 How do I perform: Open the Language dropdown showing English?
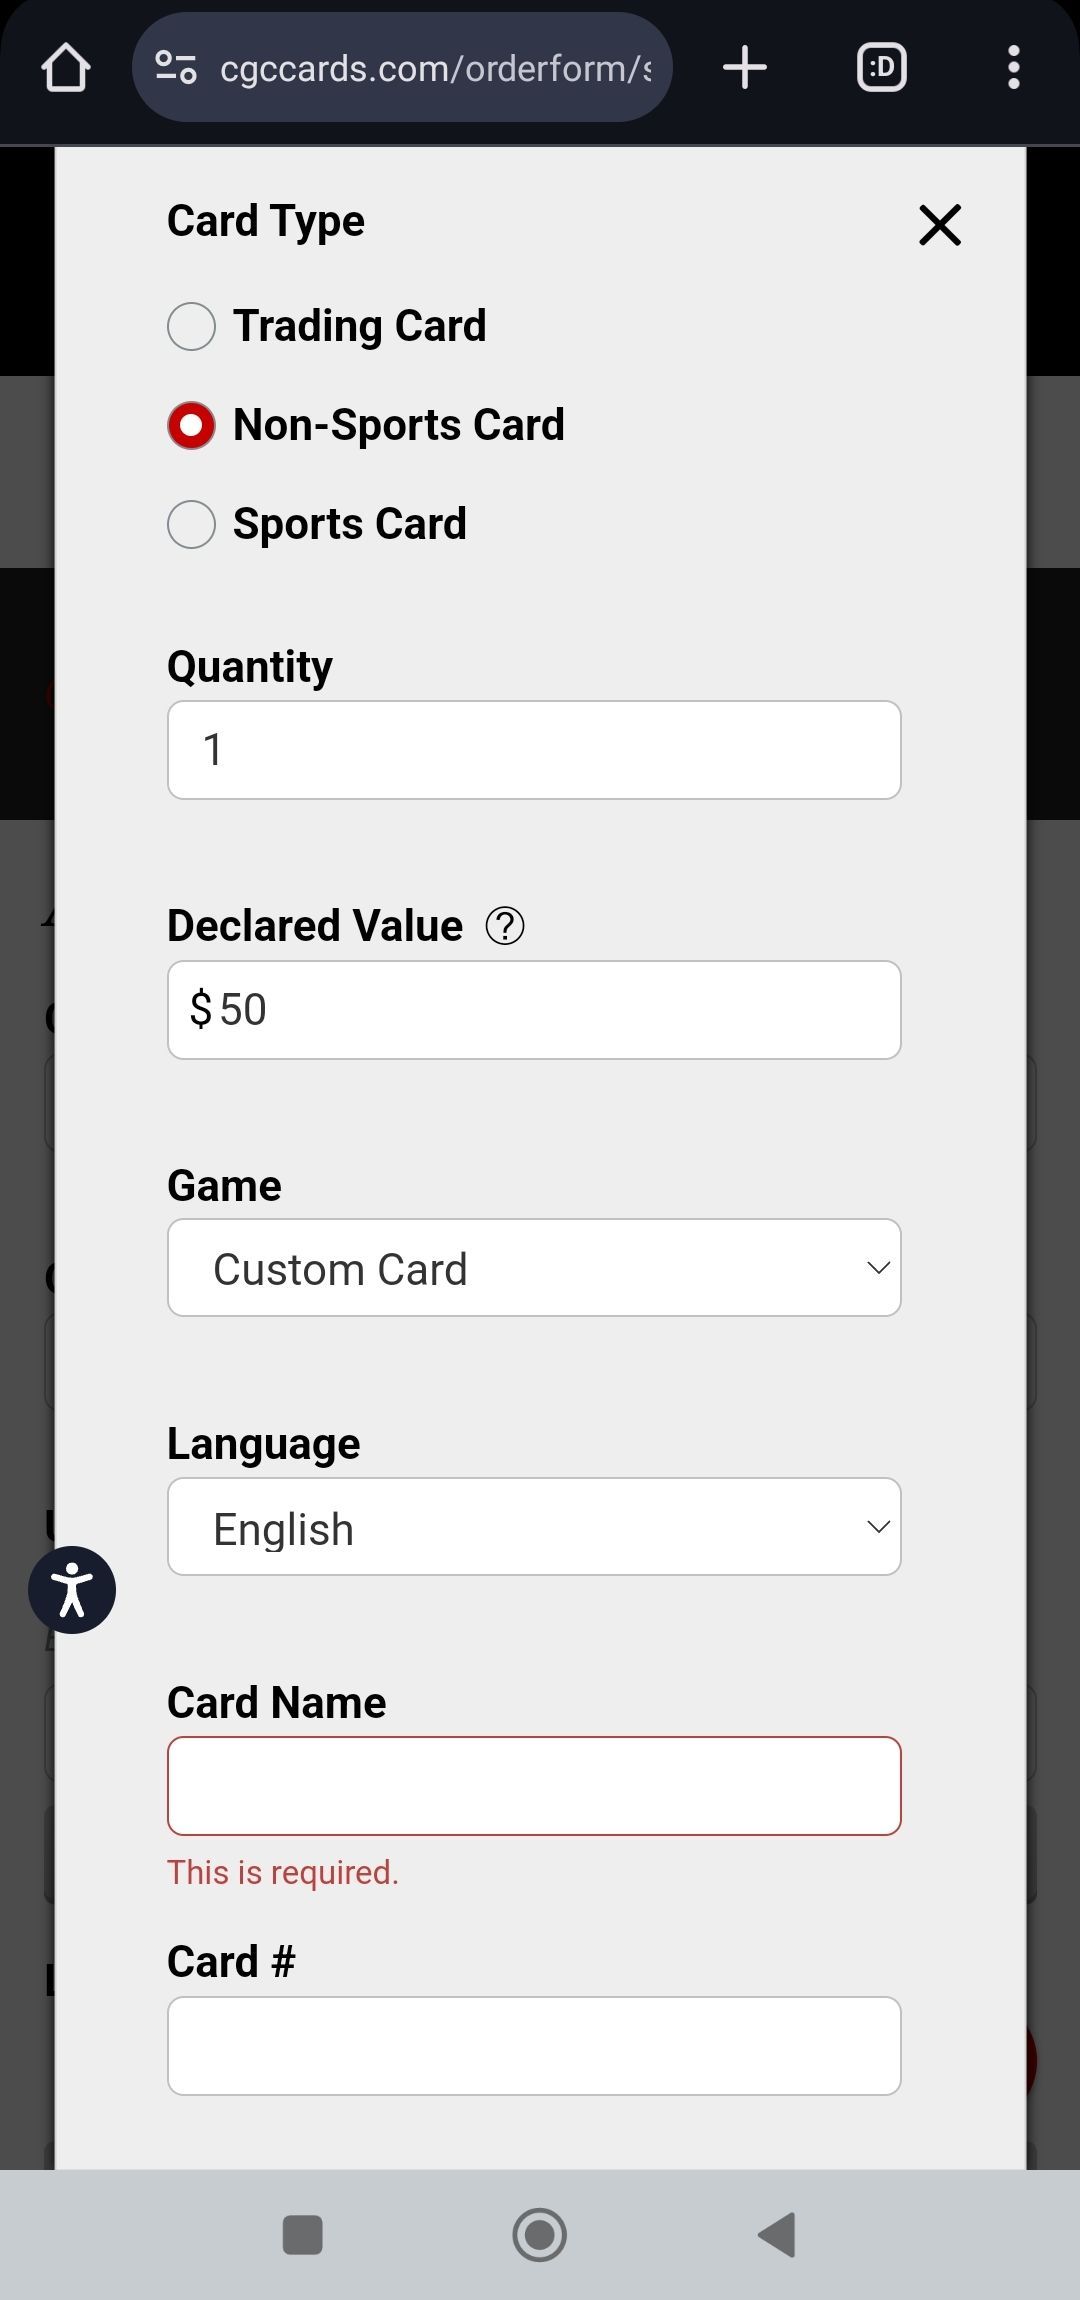point(534,1527)
